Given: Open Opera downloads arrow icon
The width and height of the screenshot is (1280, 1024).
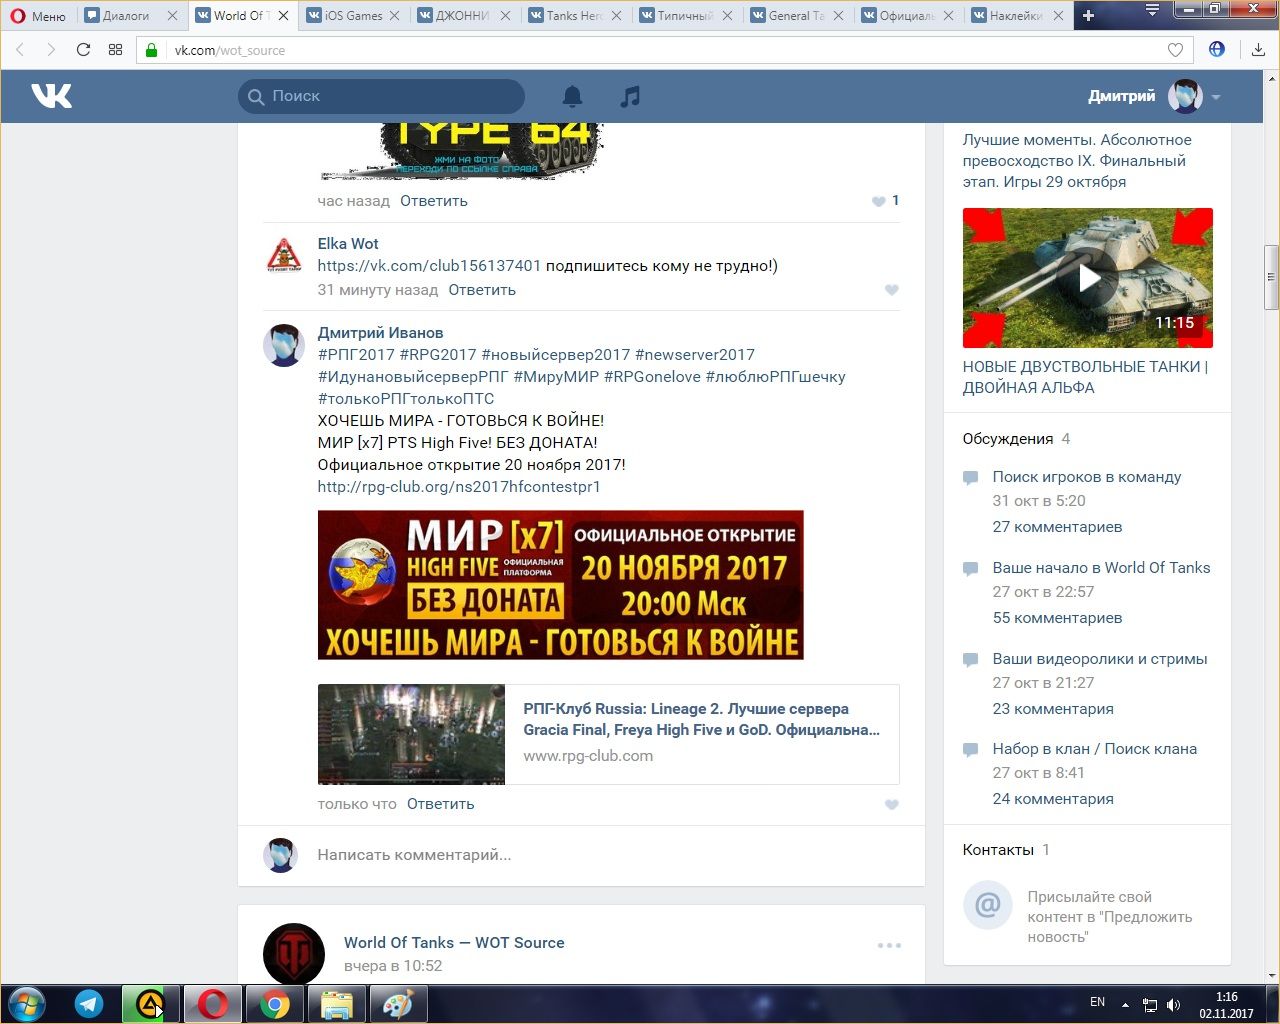Looking at the screenshot, I should tap(1258, 50).
